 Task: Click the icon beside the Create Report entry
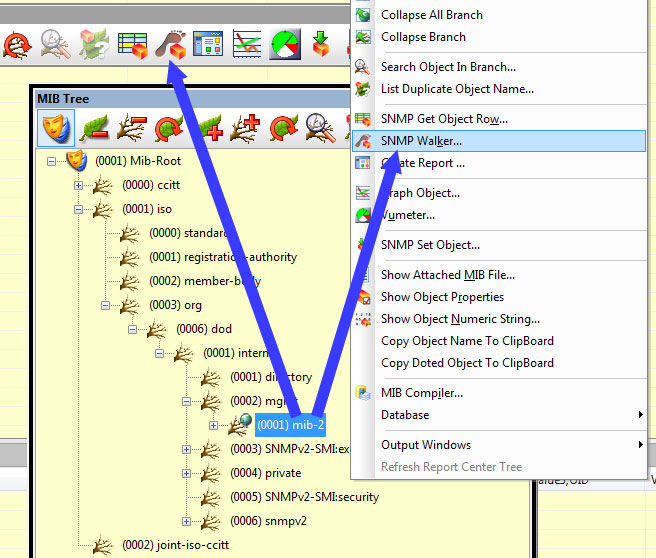pos(363,163)
